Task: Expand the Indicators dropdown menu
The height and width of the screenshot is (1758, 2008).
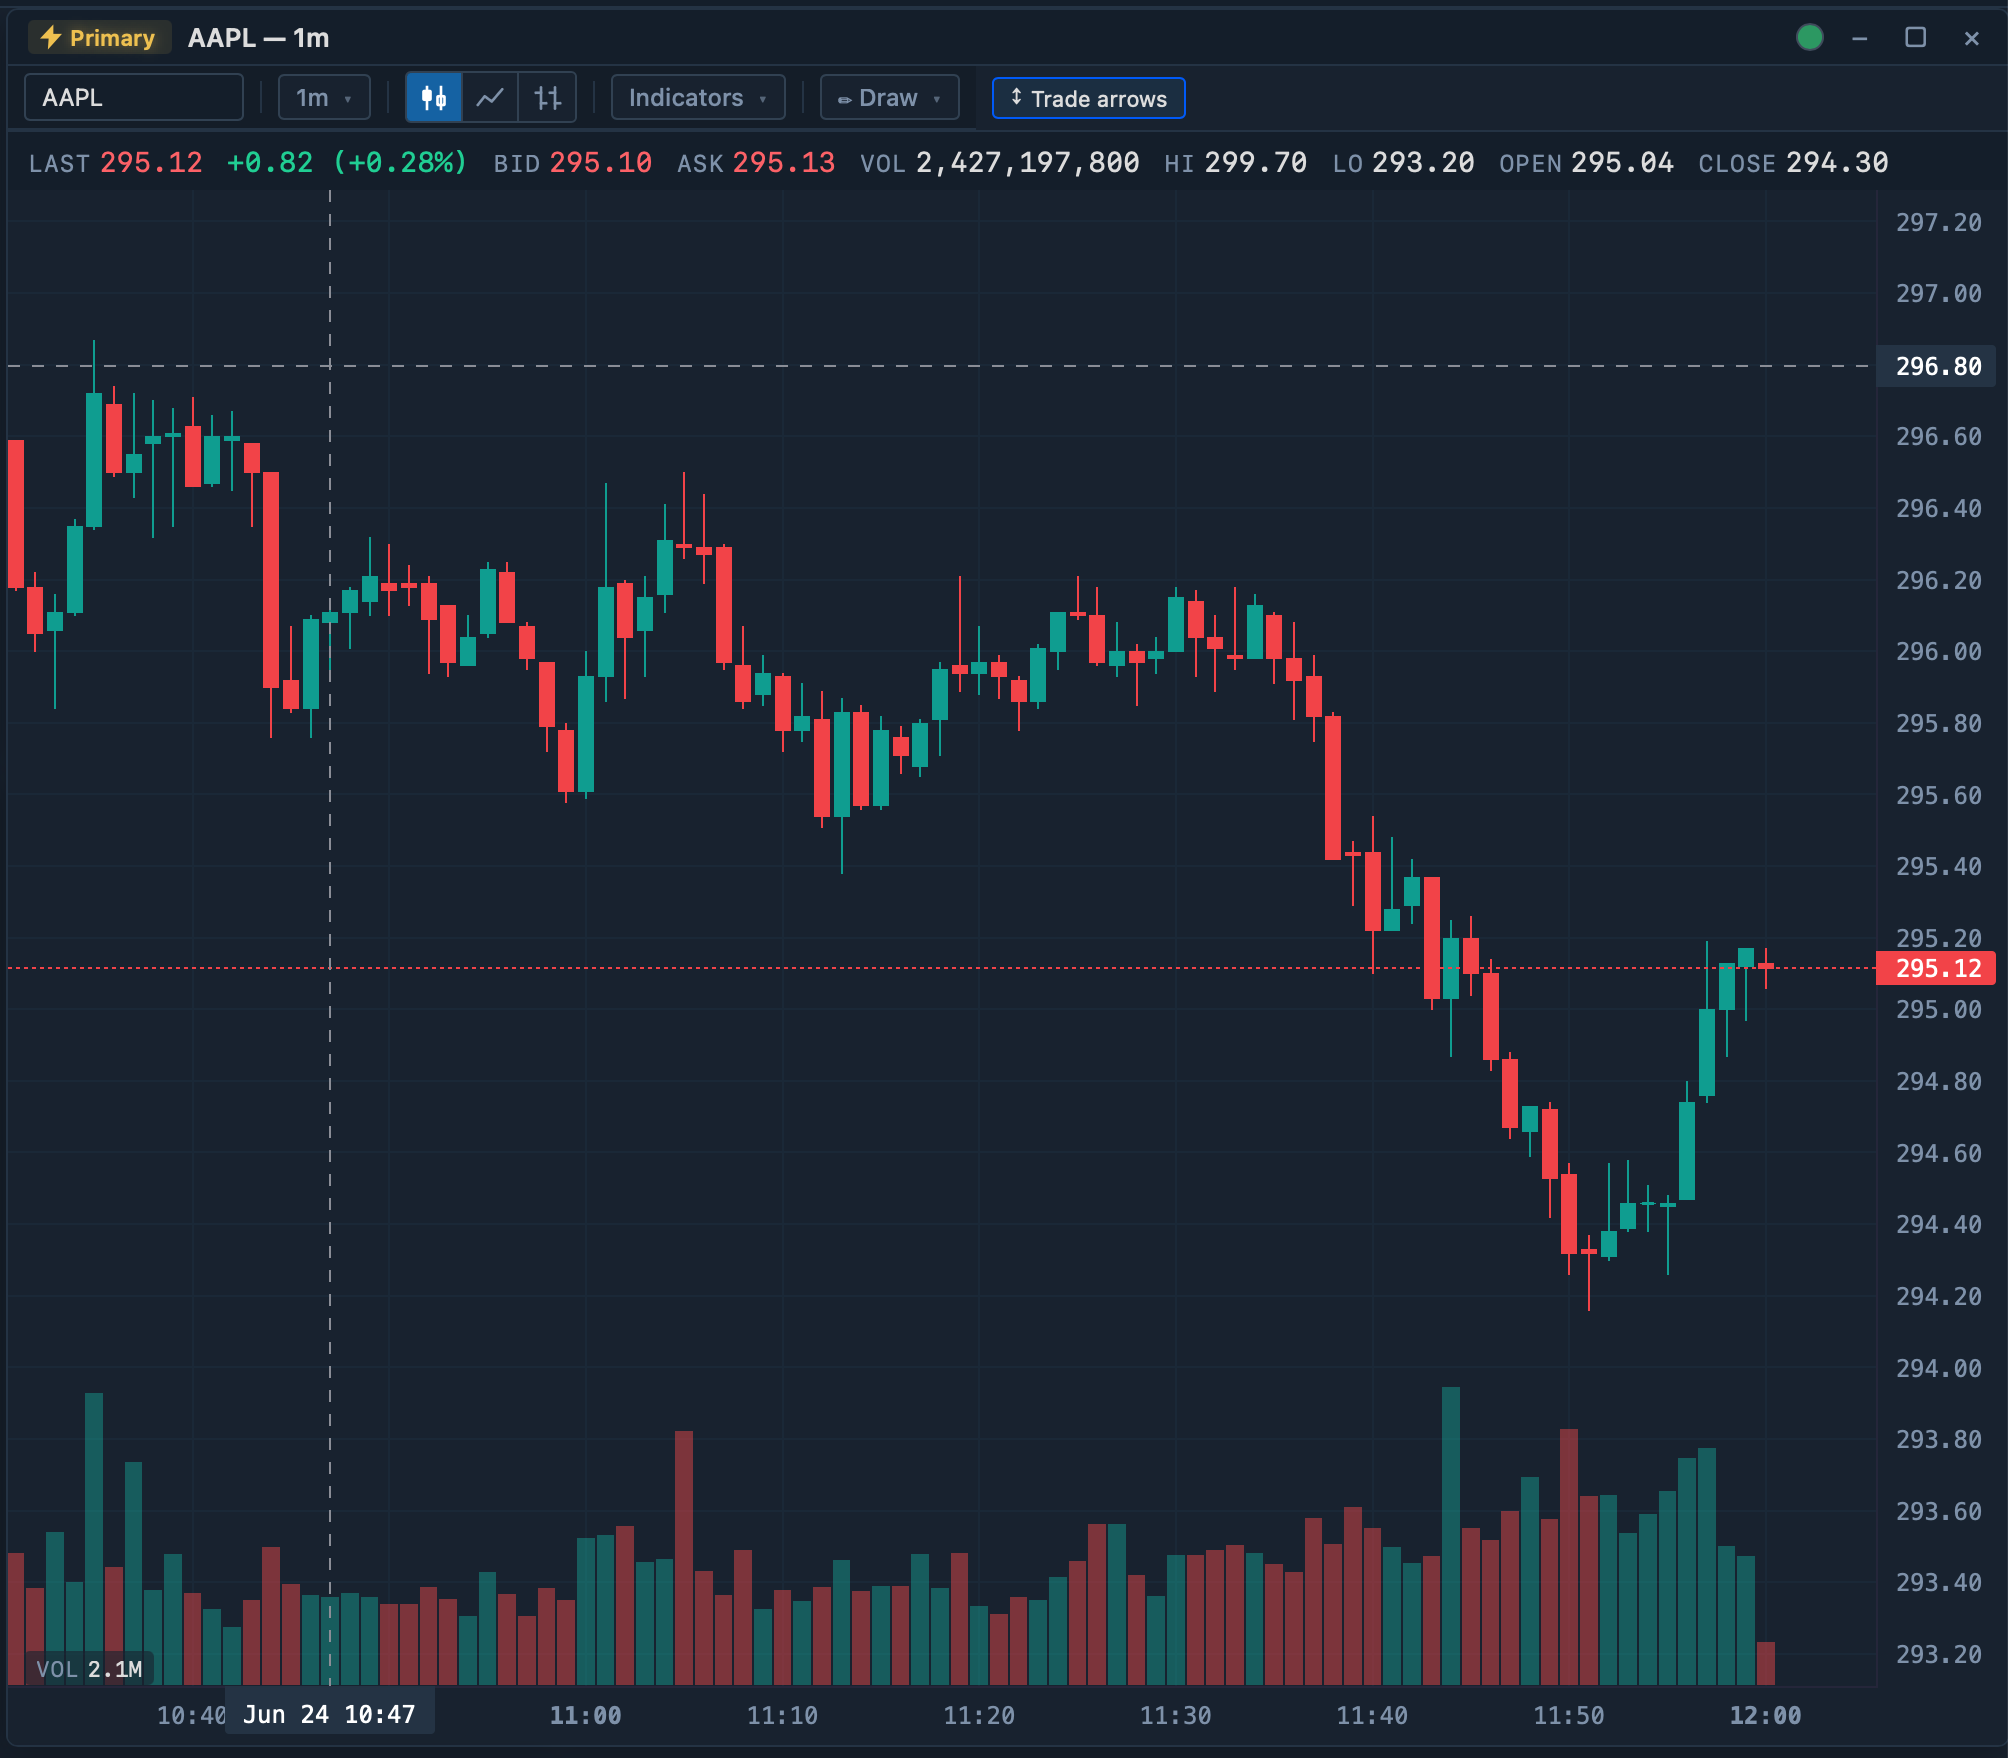Action: tap(698, 98)
